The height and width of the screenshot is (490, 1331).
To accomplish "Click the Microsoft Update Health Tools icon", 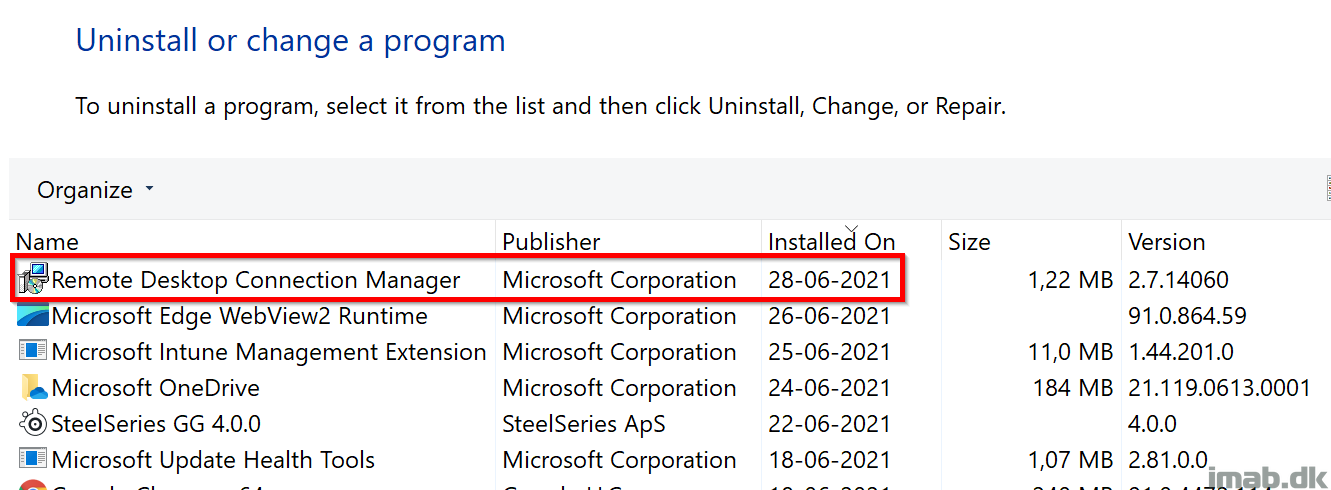I will pyautogui.click(x=33, y=460).
